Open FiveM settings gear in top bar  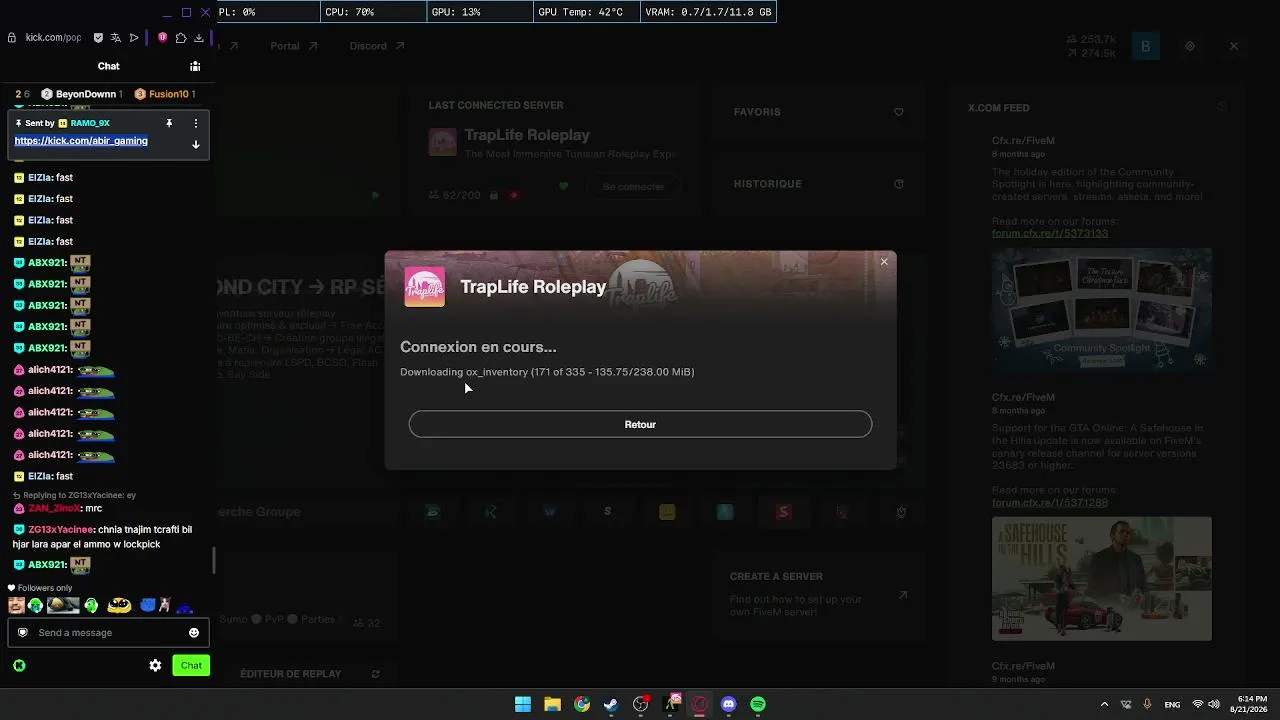coord(1190,46)
